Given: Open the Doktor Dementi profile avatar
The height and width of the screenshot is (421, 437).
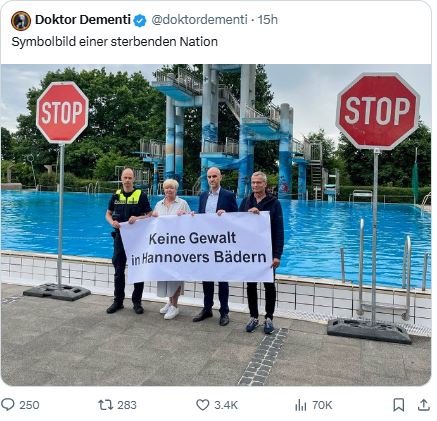Looking at the screenshot, I should pyautogui.click(x=21, y=21).
